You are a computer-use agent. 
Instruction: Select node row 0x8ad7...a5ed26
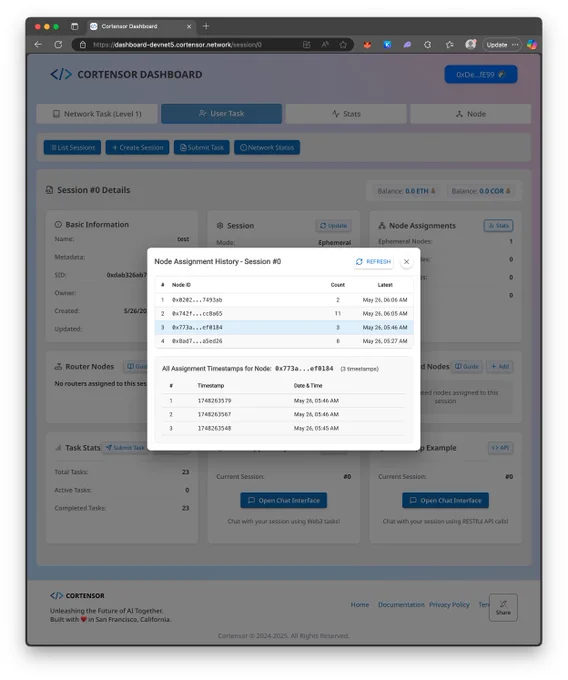pos(284,341)
